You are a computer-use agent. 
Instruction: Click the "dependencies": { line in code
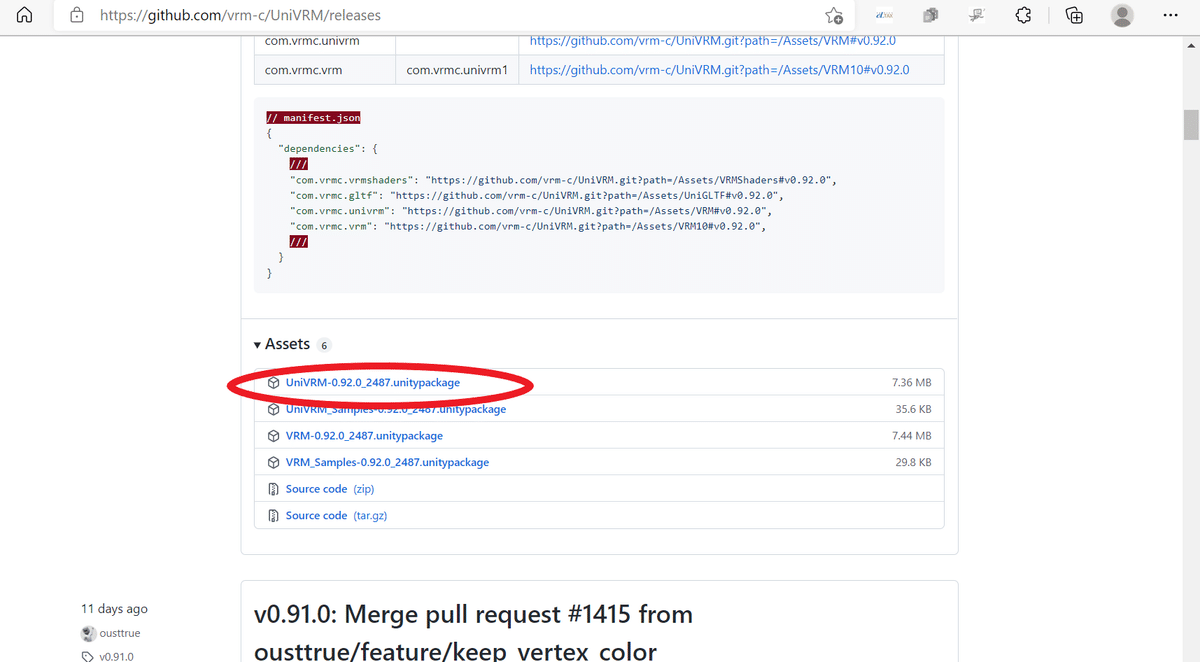tap(328, 148)
